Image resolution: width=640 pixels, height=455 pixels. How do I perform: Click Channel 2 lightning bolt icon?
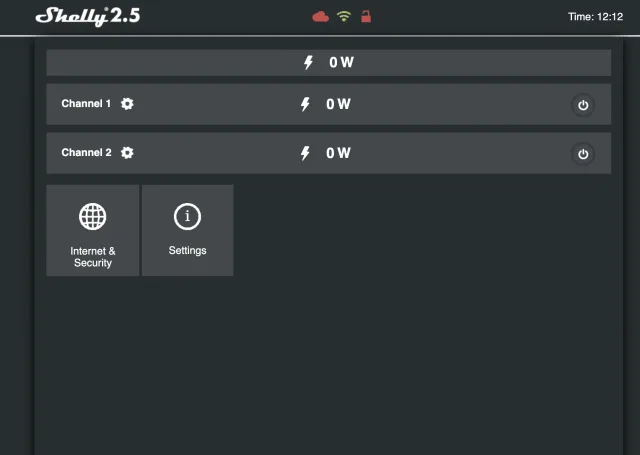pyautogui.click(x=306, y=153)
